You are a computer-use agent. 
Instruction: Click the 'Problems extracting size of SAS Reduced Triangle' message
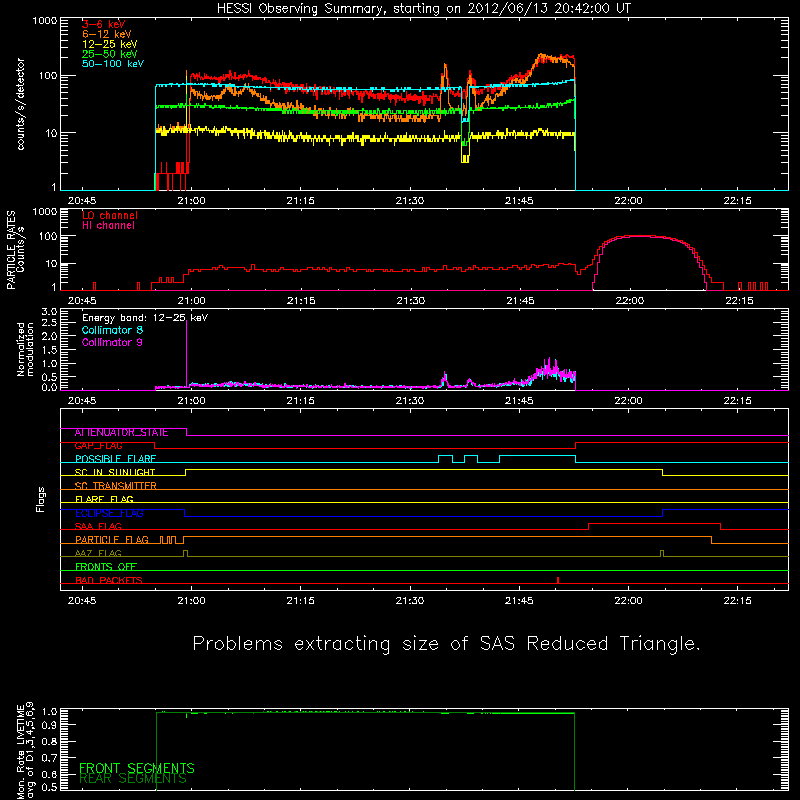tap(446, 644)
